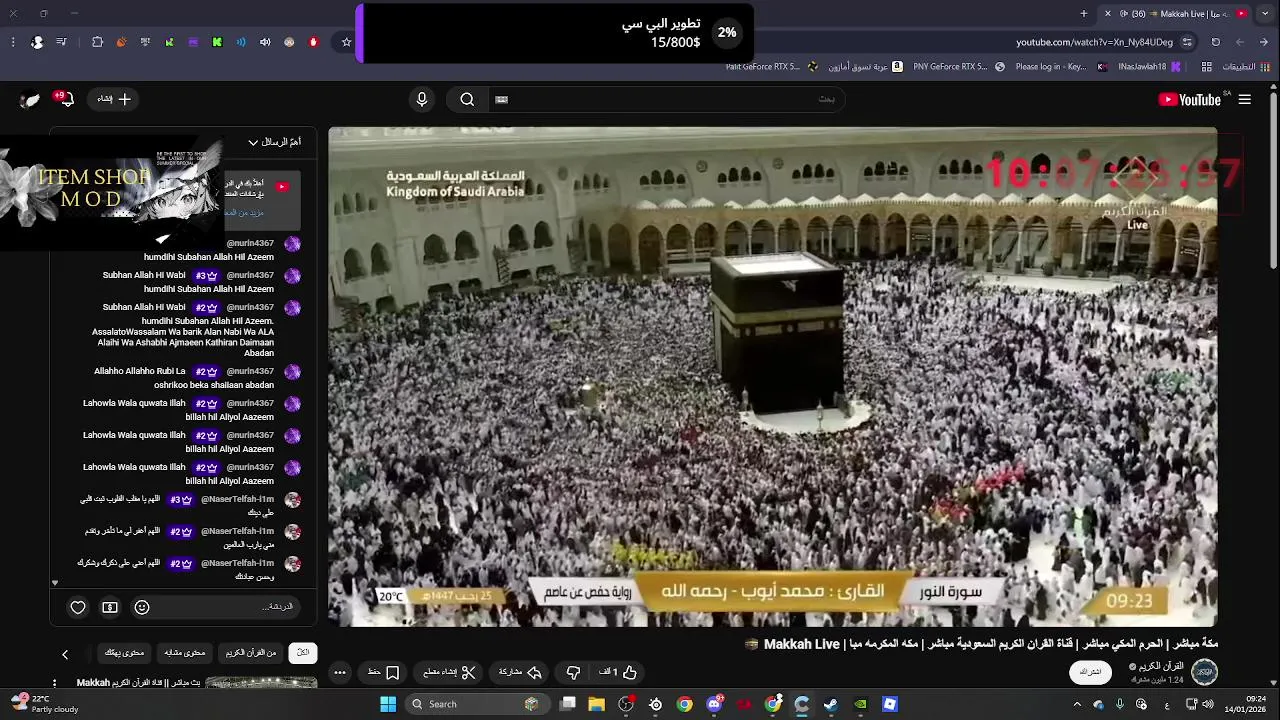
Task: Save the video with the bookmark button
Action: click(x=385, y=672)
